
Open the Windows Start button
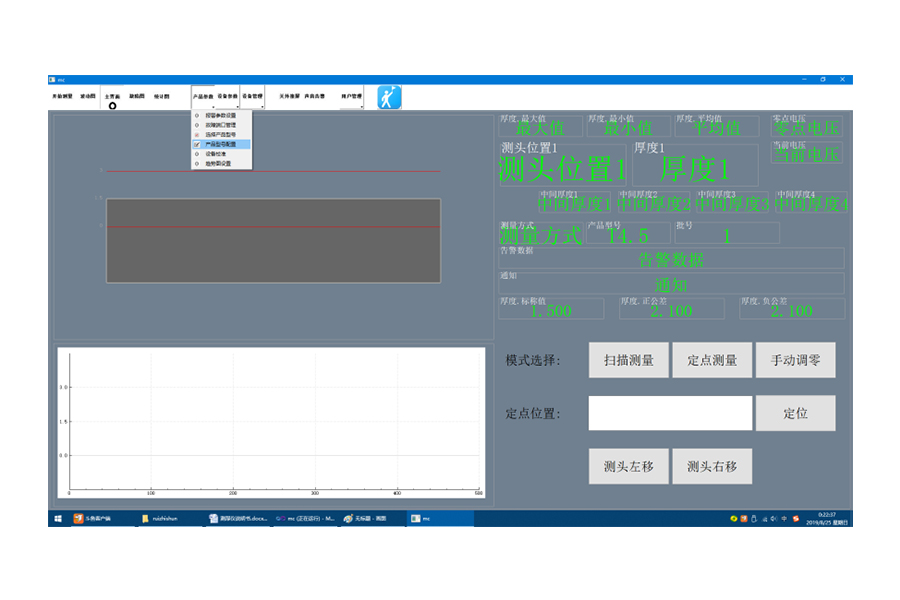coord(57,520)
